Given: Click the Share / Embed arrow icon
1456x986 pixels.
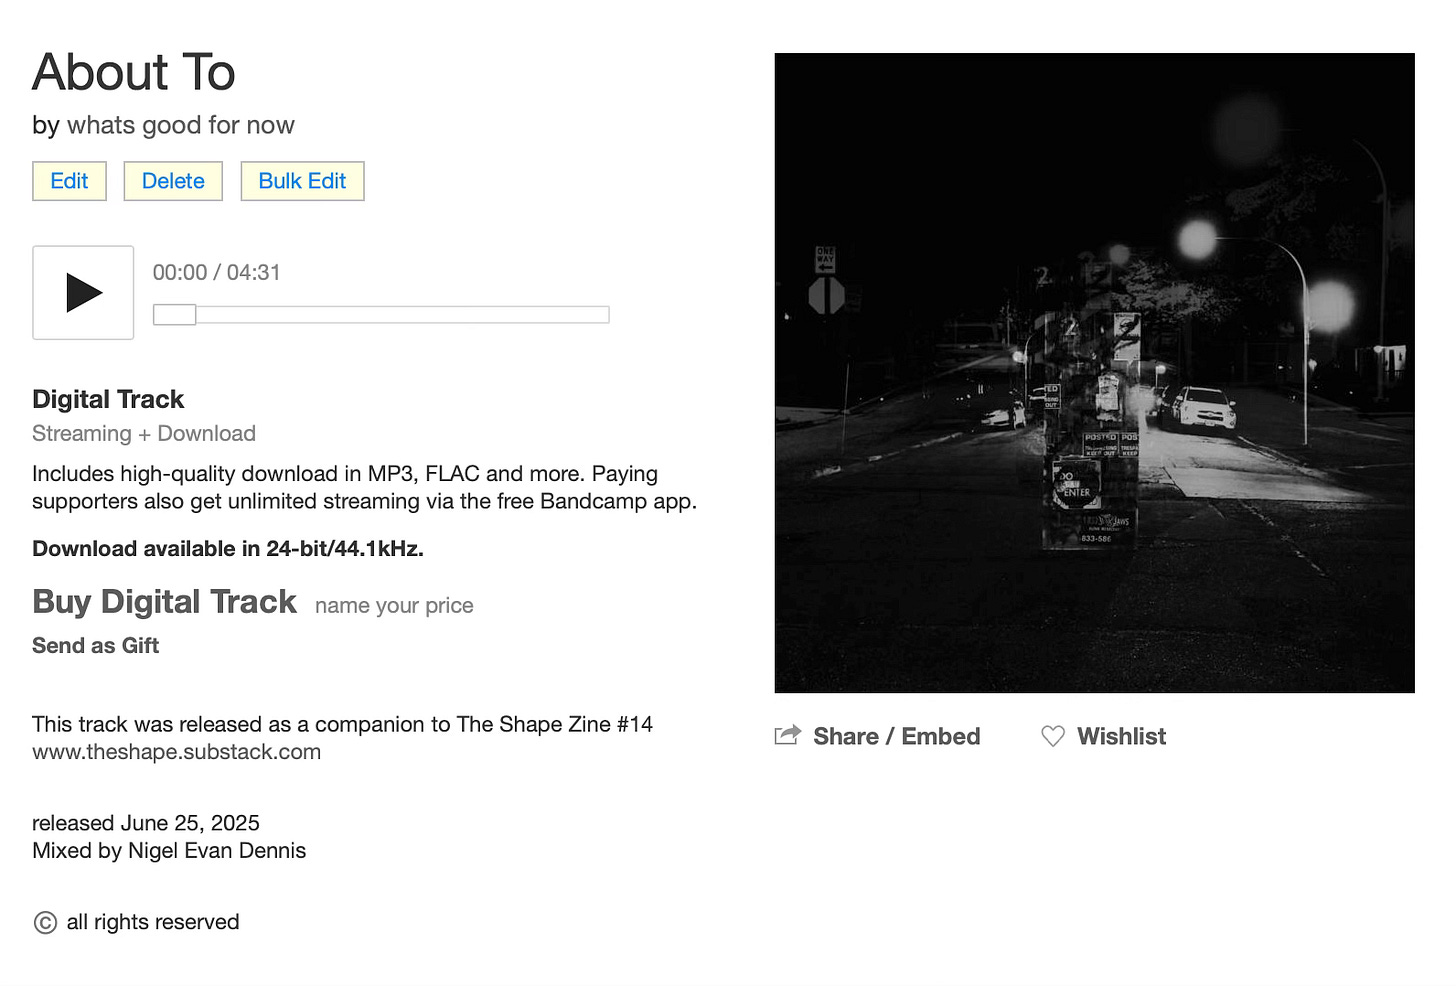Looking at the screenshot, I should click(x=788, y=736).
